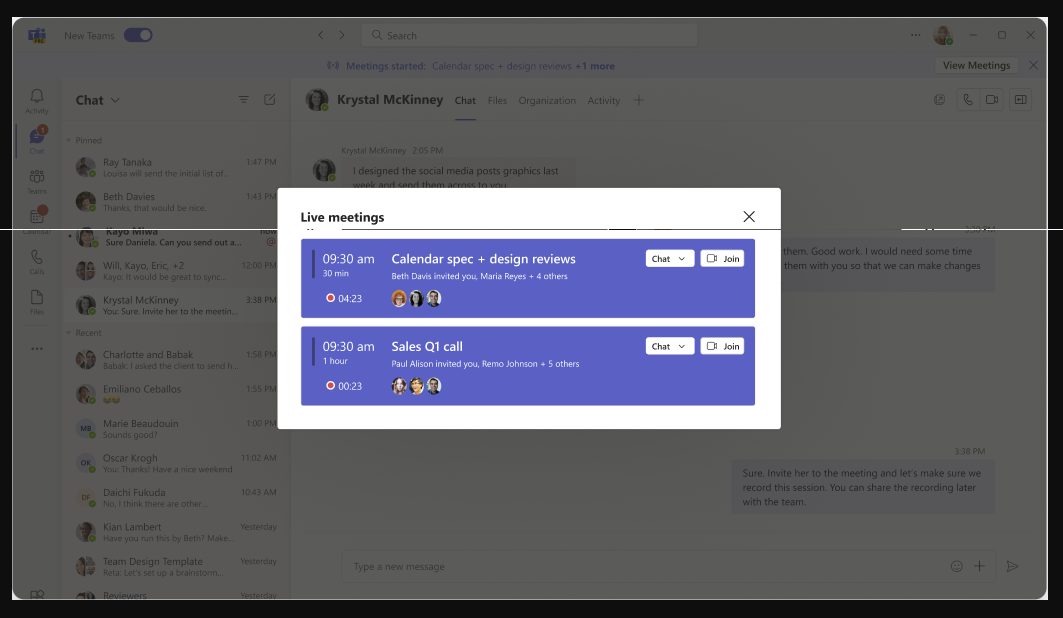Open Activity in the left sidebar

pyautogui.click(x=37, y=100)
